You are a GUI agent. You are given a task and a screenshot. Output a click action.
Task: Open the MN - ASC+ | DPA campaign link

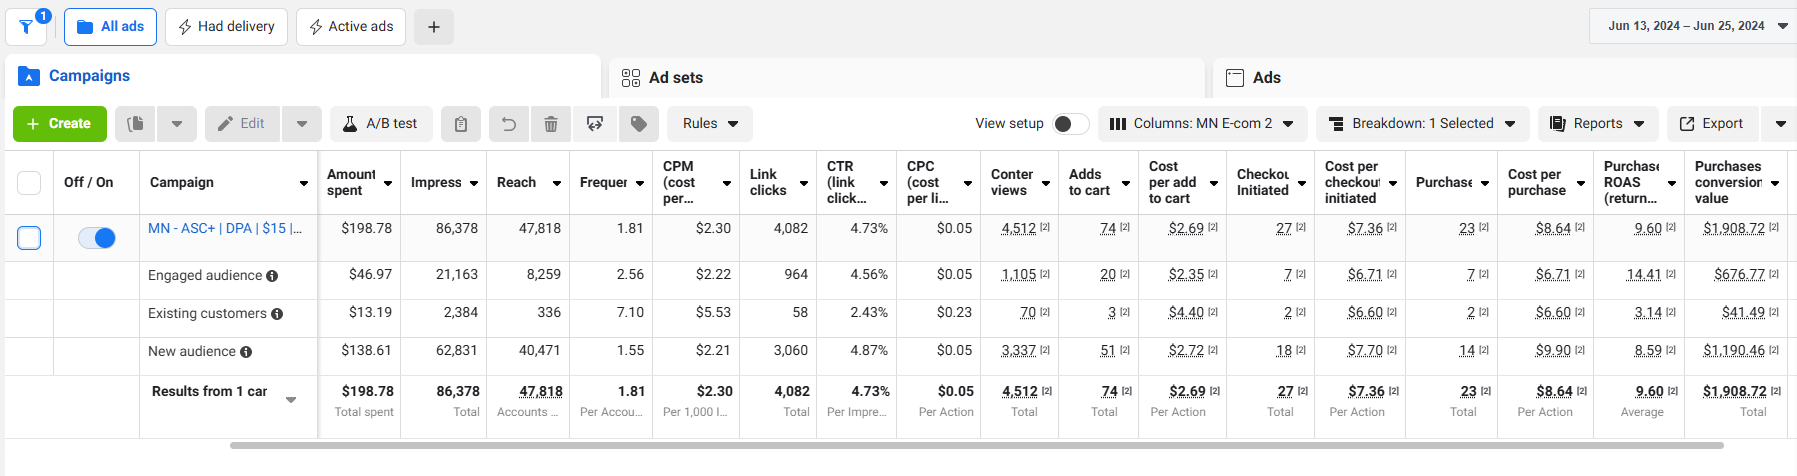[x=225, y=228]
